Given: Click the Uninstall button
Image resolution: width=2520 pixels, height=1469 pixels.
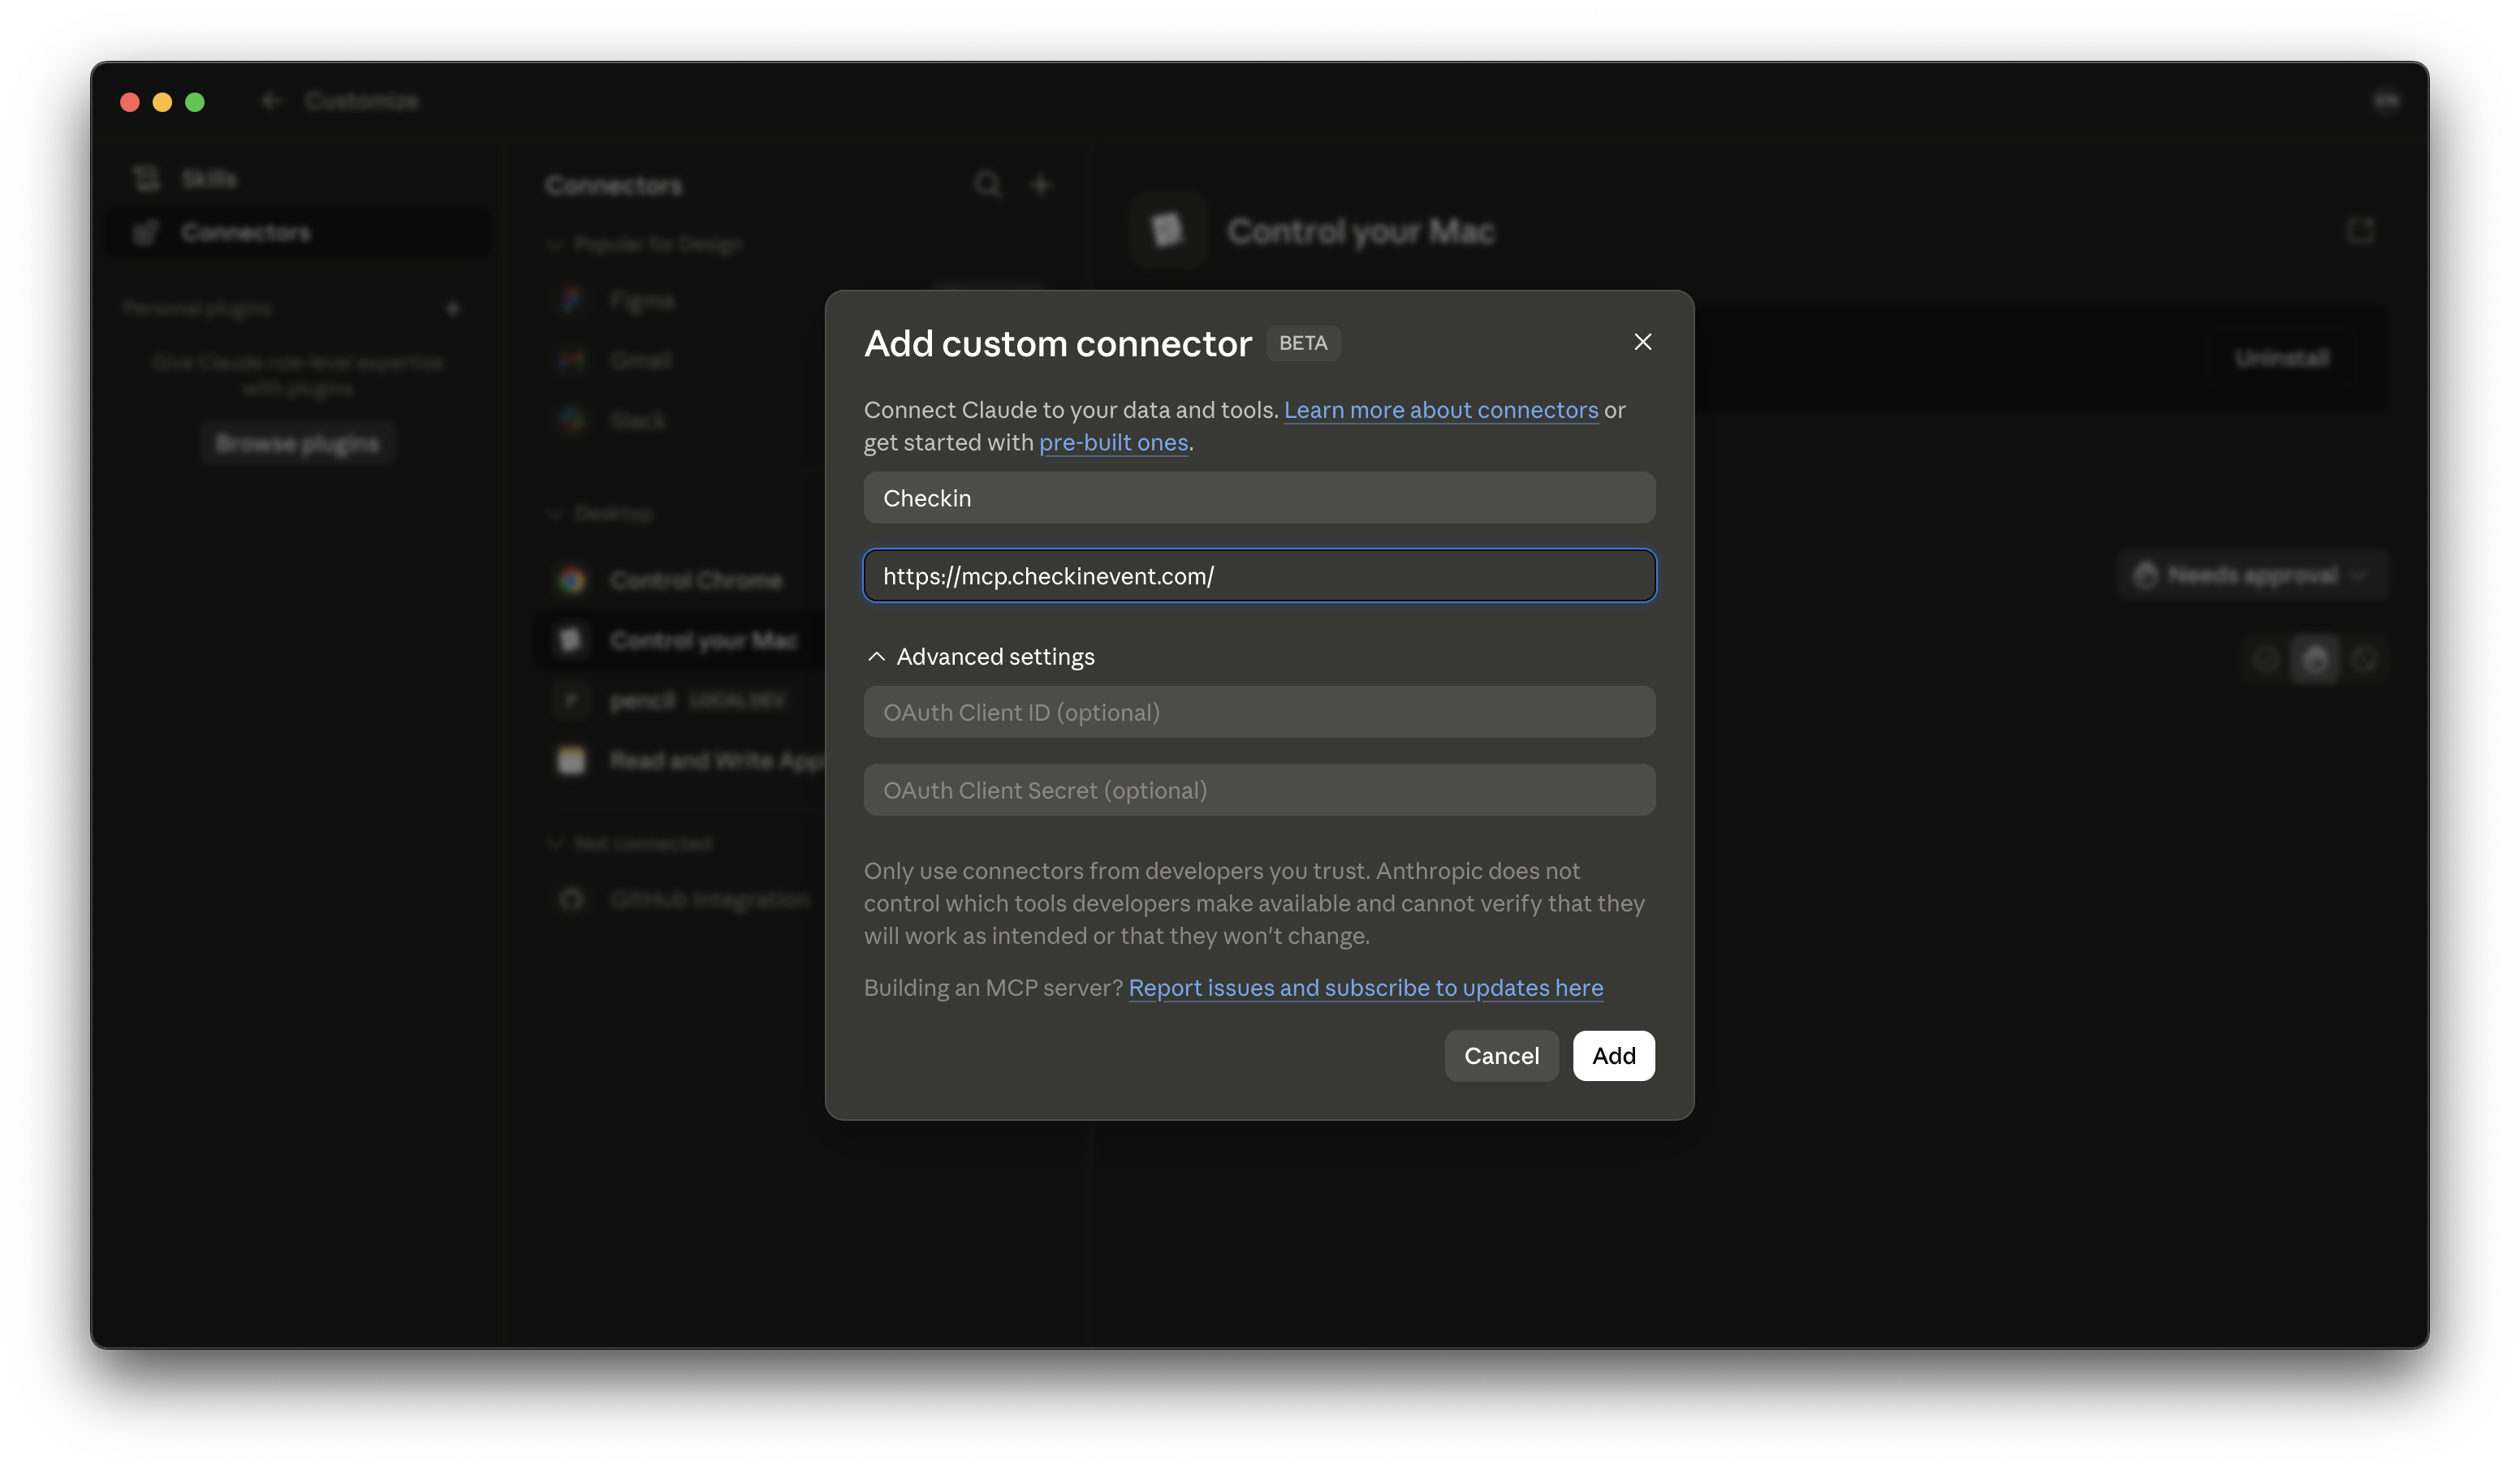Looking at the screenshot, I should coord(2282,358).
